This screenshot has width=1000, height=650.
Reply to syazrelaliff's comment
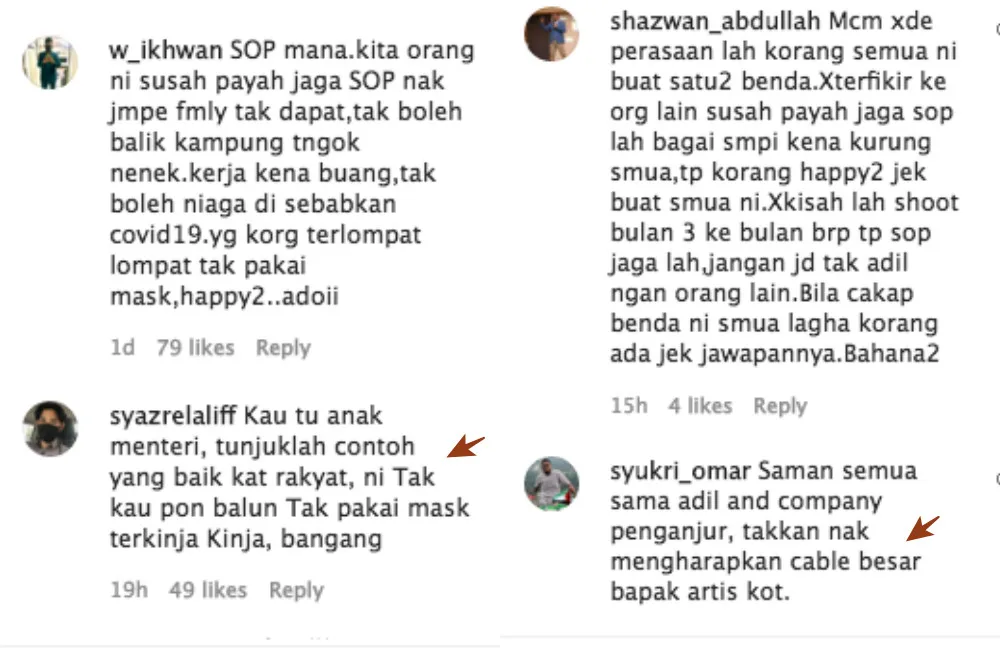click(296, 590)
